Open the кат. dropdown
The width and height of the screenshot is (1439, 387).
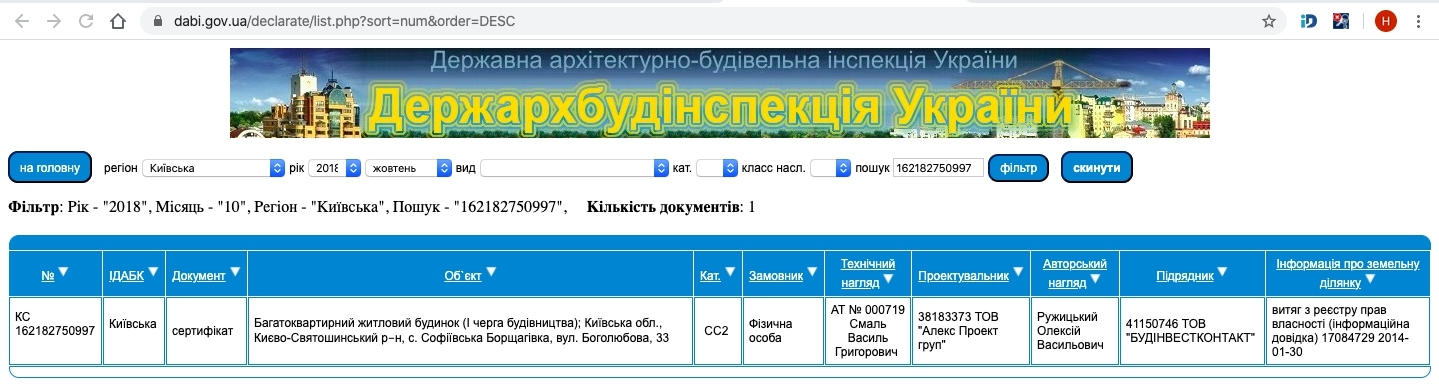pyautogui.click(x=716, y=168)
